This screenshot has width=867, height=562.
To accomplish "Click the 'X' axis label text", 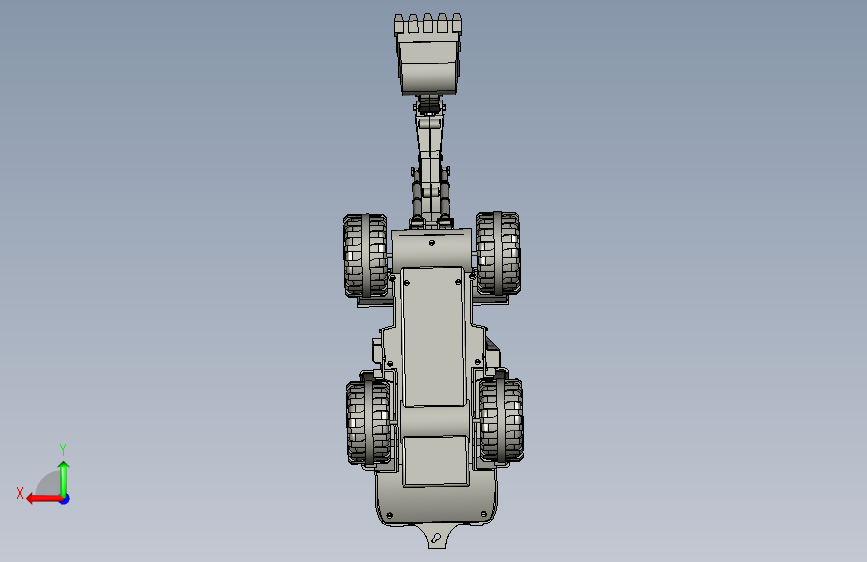I will pyautogui.click(x=20, y=493).
